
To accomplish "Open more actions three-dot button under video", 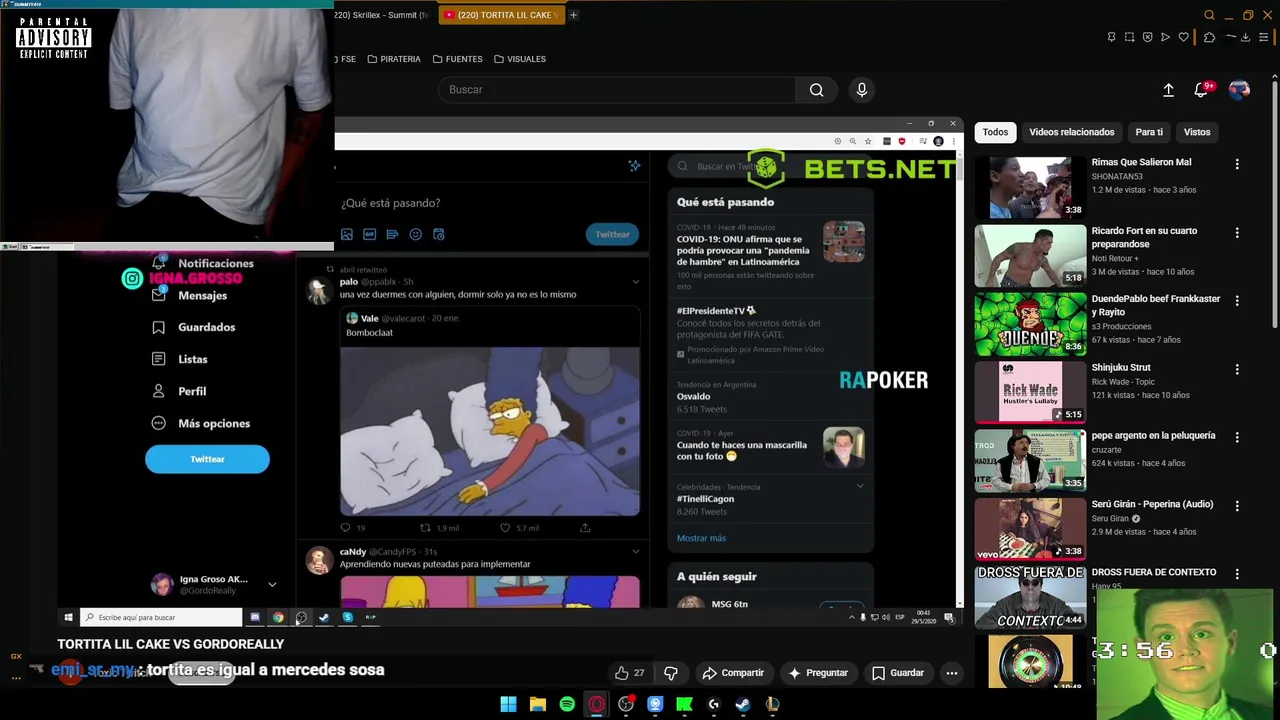I will (952, 673).
